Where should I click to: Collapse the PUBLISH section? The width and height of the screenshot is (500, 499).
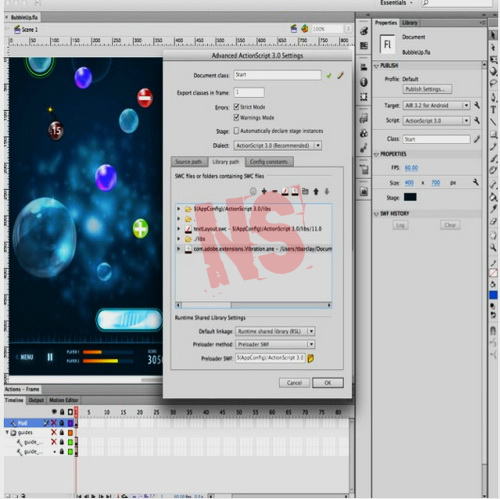pyautogui.click(x=376, y=66)
